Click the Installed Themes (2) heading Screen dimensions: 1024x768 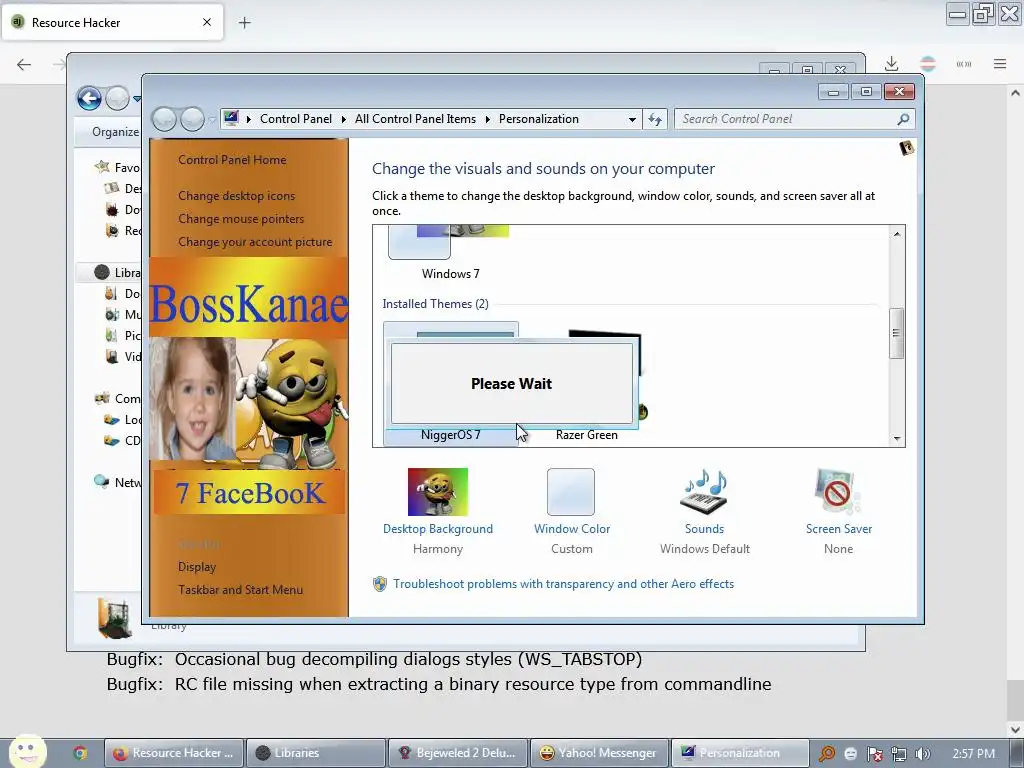[435, 304]
